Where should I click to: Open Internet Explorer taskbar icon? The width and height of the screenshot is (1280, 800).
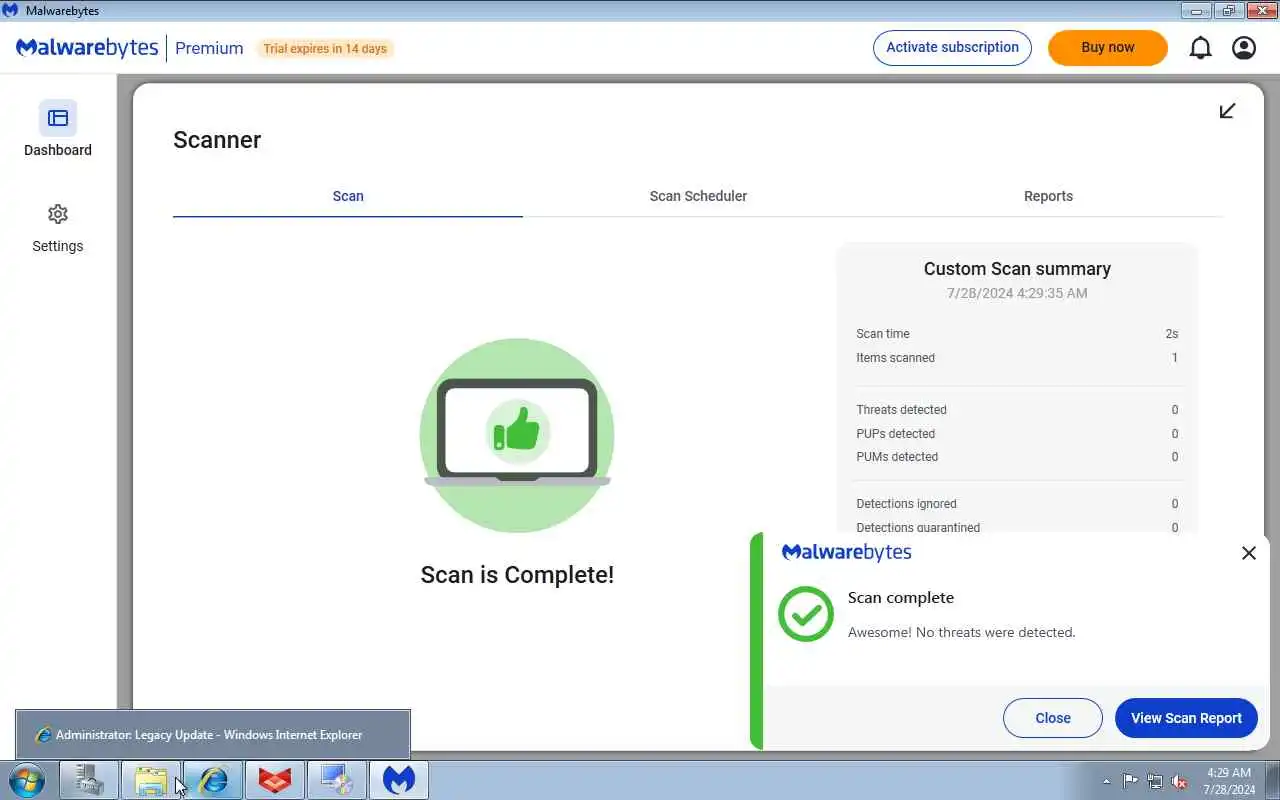pyautogui.click(x=213, y=780)
